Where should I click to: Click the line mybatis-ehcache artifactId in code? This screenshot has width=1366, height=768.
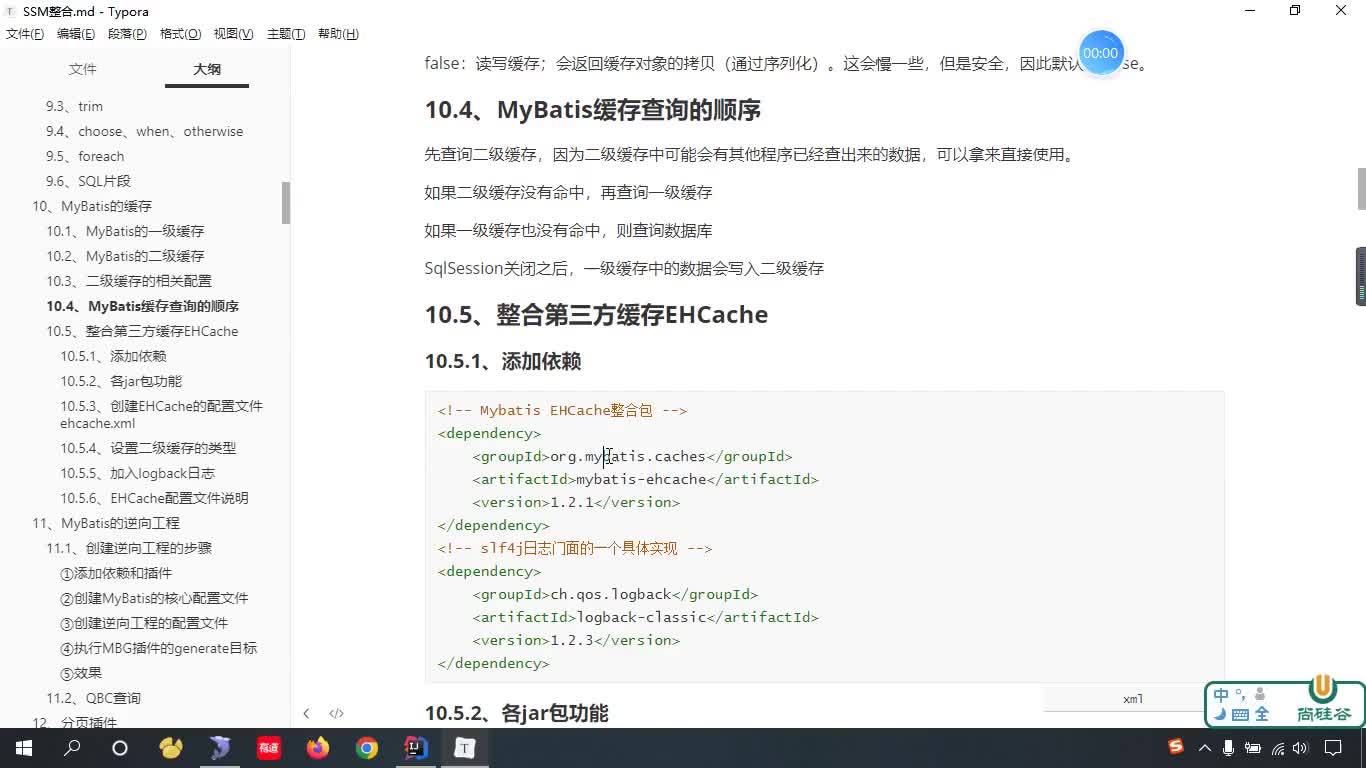tap(645, 479)
